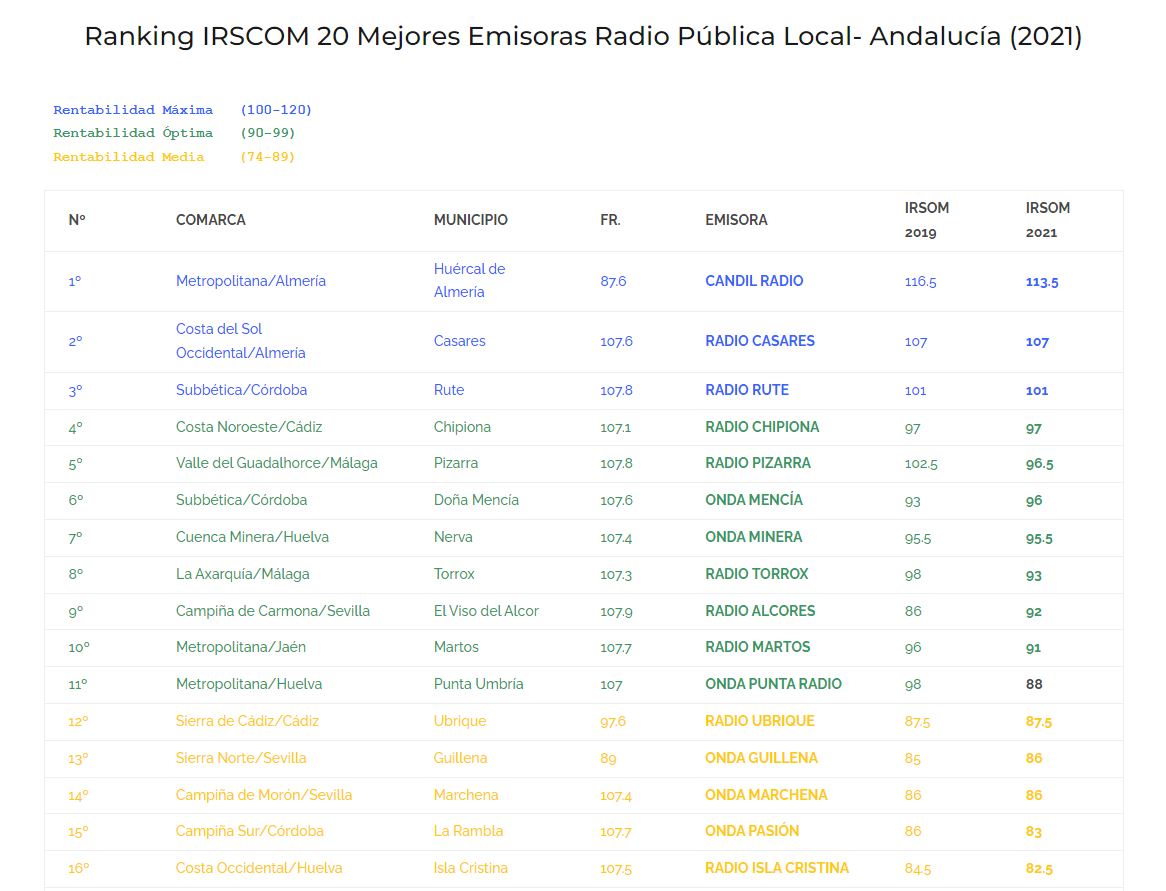
Task: Click the ONDA PASIÓN station name
Action: (751, 831)
